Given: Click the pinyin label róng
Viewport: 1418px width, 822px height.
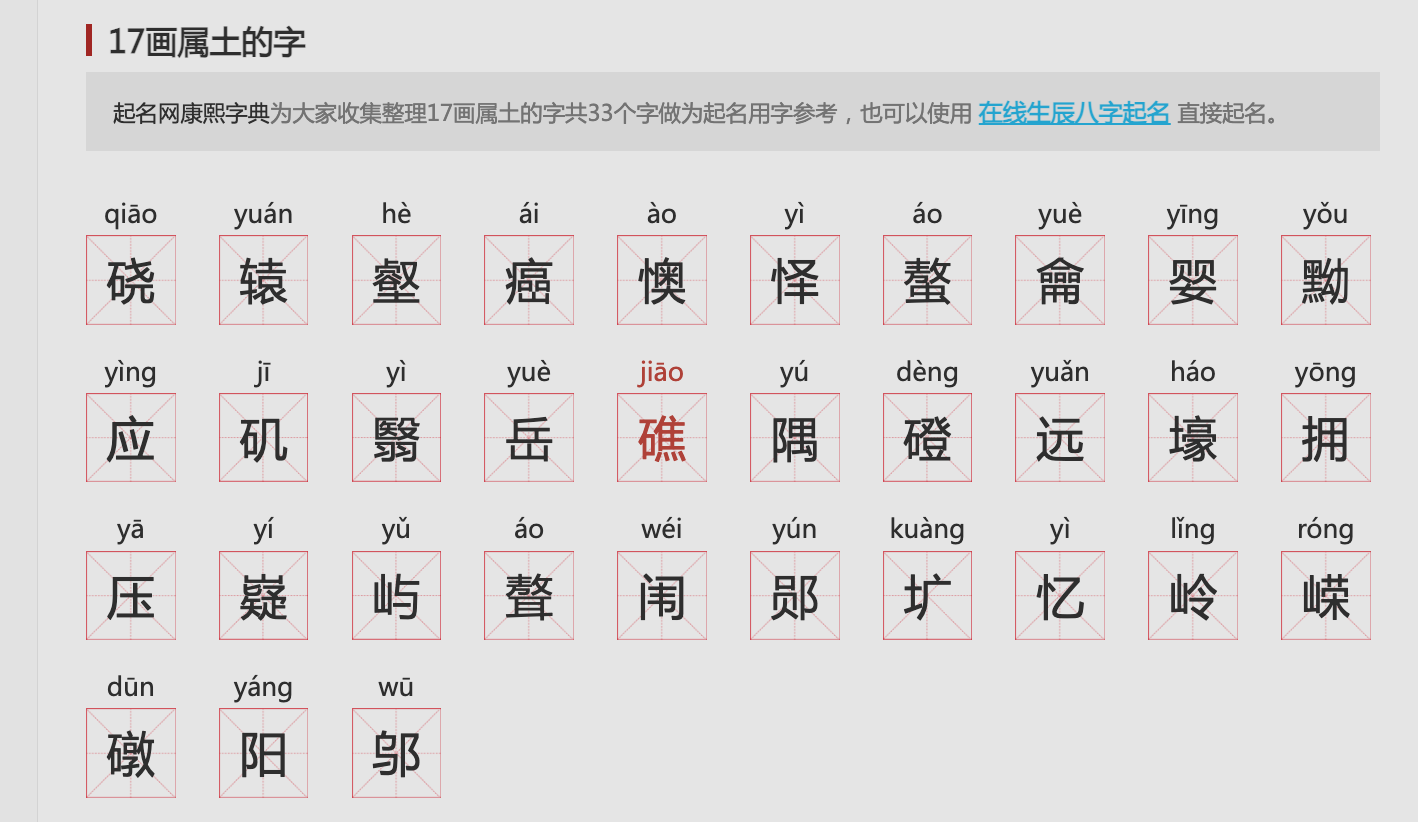Looking at the screenshot, I should tap(1326, 530).
